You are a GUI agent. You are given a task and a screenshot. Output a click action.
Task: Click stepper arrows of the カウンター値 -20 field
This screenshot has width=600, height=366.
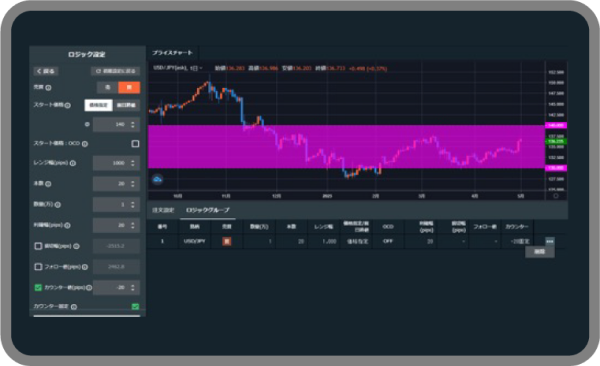coord(133,288)
